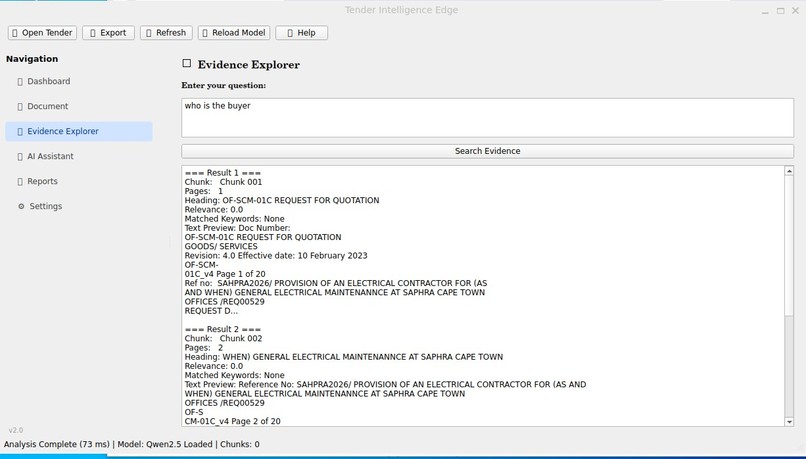
Task: Open AI Assistant section
Action: pyautogui.click(x=79, y=156)
